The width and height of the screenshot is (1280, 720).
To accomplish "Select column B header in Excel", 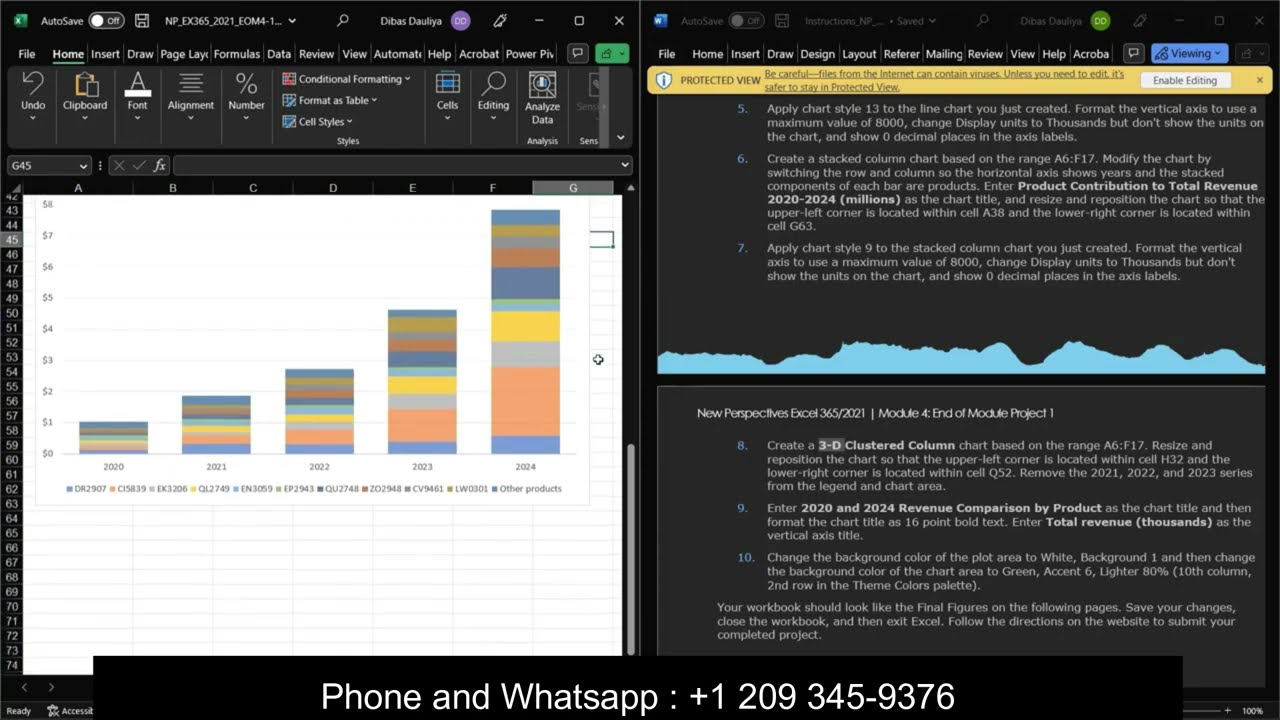I will (173, 188).
